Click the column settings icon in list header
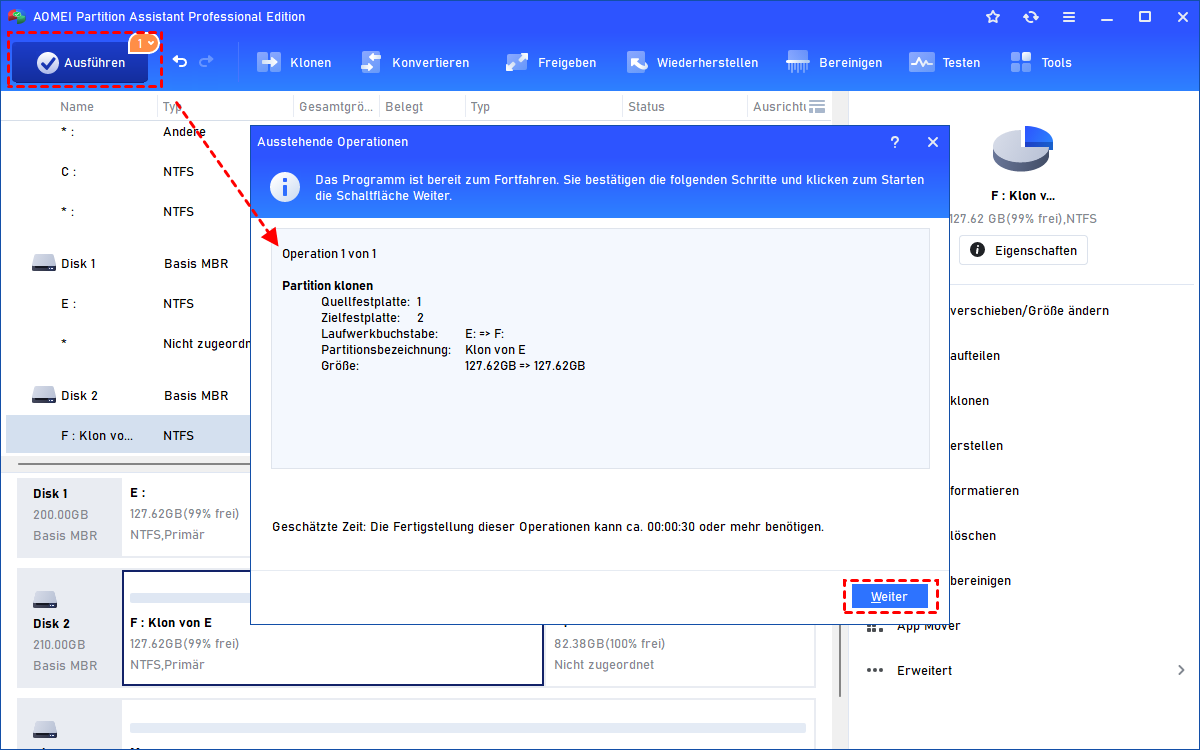 click(x=817, y=107)
